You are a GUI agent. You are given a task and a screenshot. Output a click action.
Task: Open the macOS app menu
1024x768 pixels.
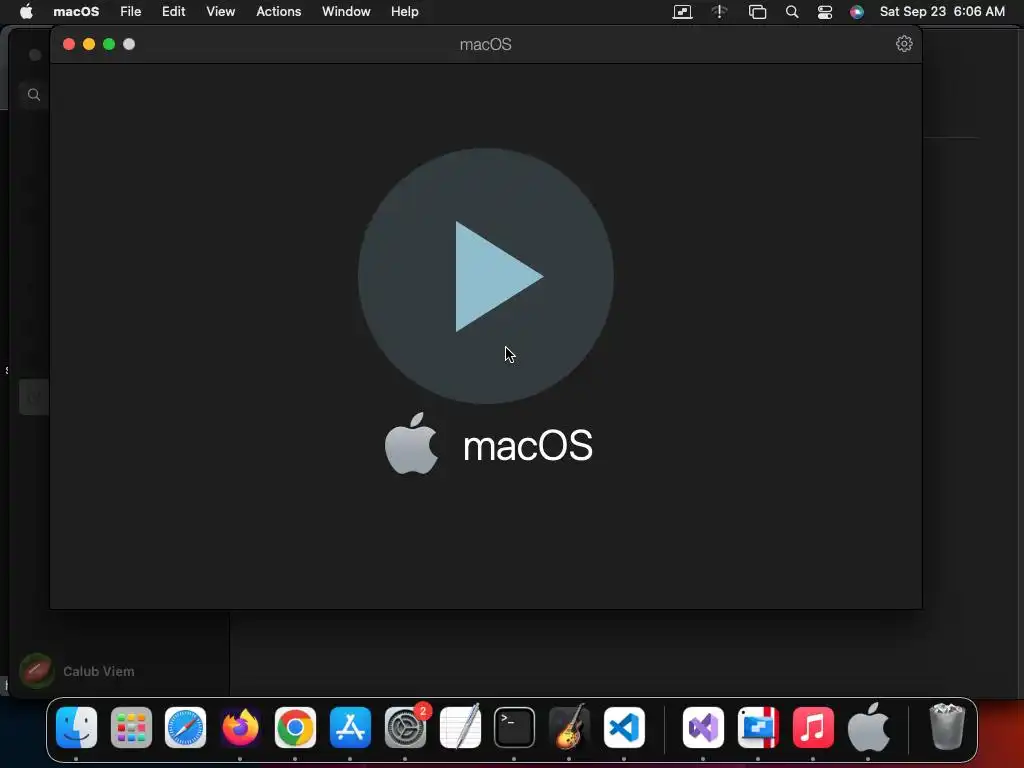(x=76, y=12)
